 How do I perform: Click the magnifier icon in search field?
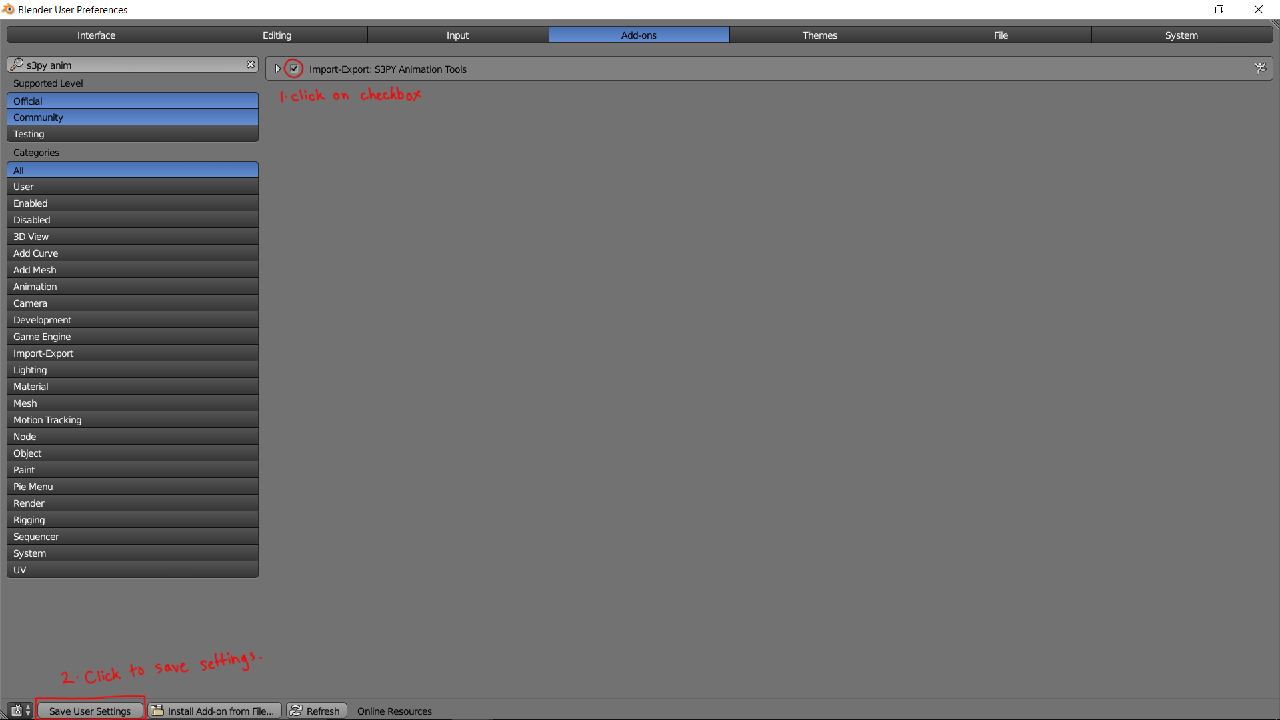point(18,65)
